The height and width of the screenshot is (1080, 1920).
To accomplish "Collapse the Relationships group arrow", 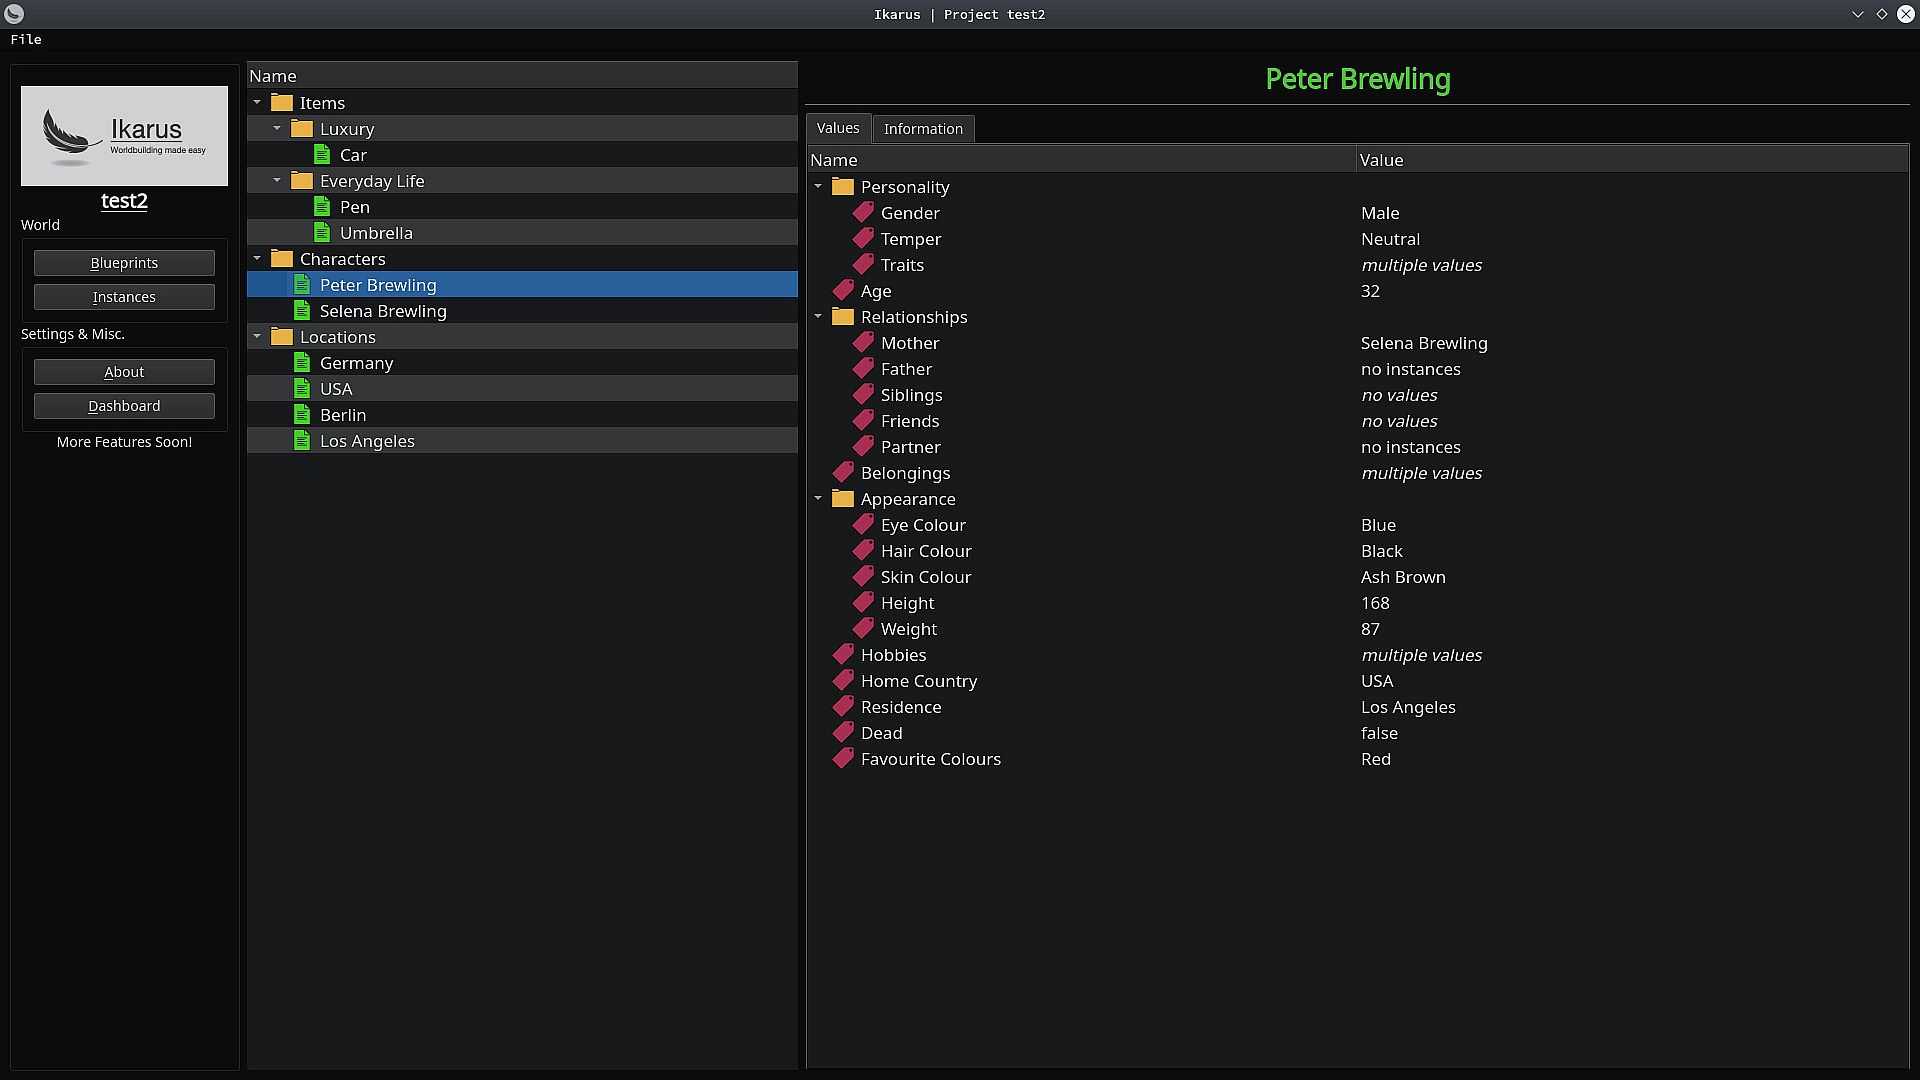I will 818,317.
